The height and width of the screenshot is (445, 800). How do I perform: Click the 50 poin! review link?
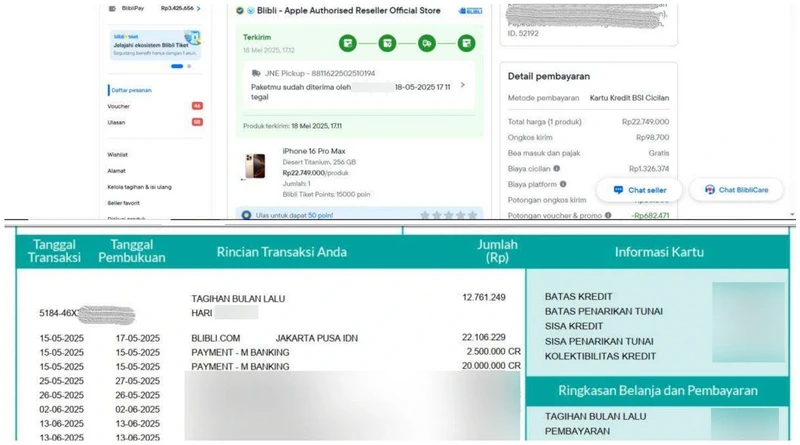pyautogui.click(x=320, y=215)
